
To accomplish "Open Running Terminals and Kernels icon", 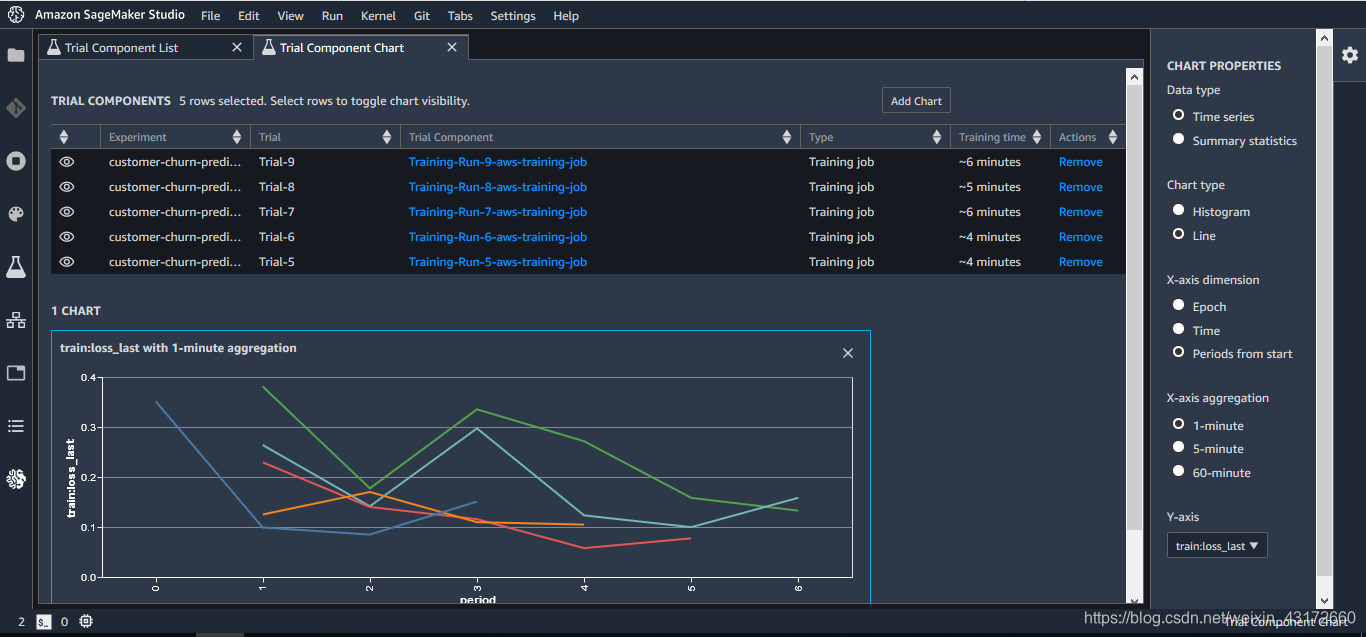I will point(16,161).
